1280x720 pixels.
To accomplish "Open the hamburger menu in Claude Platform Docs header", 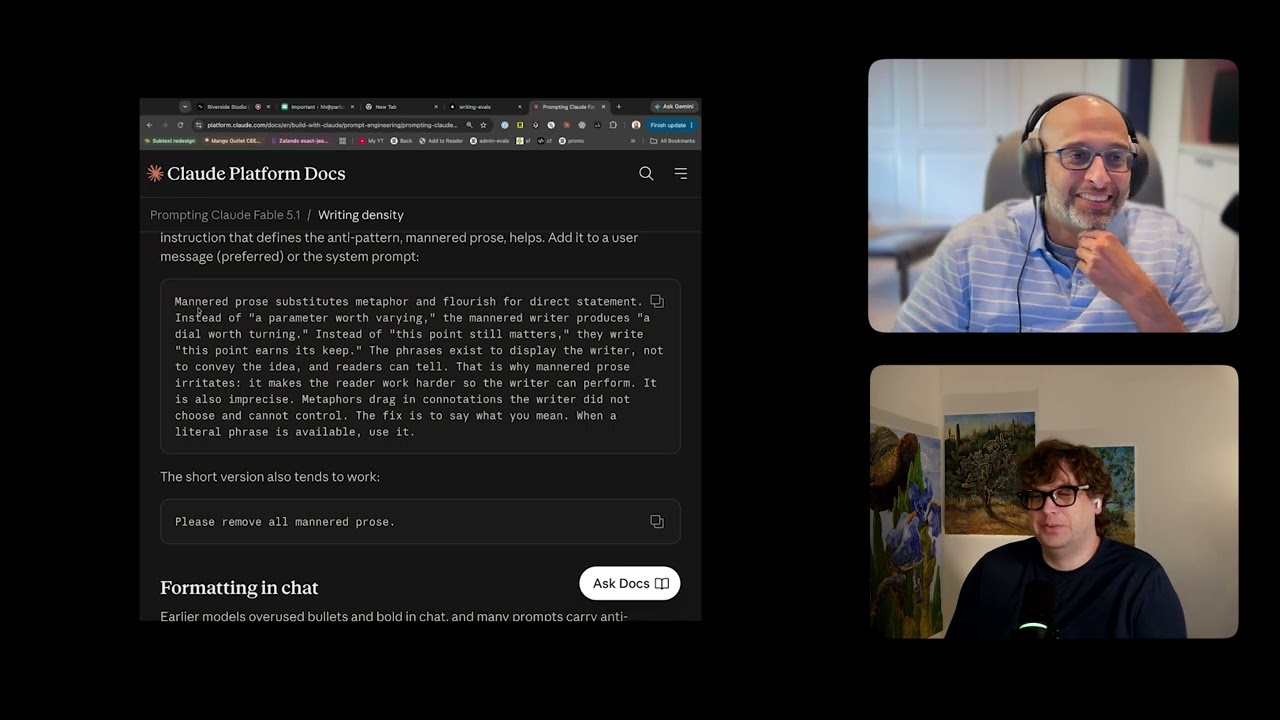I will click(681, 174).
